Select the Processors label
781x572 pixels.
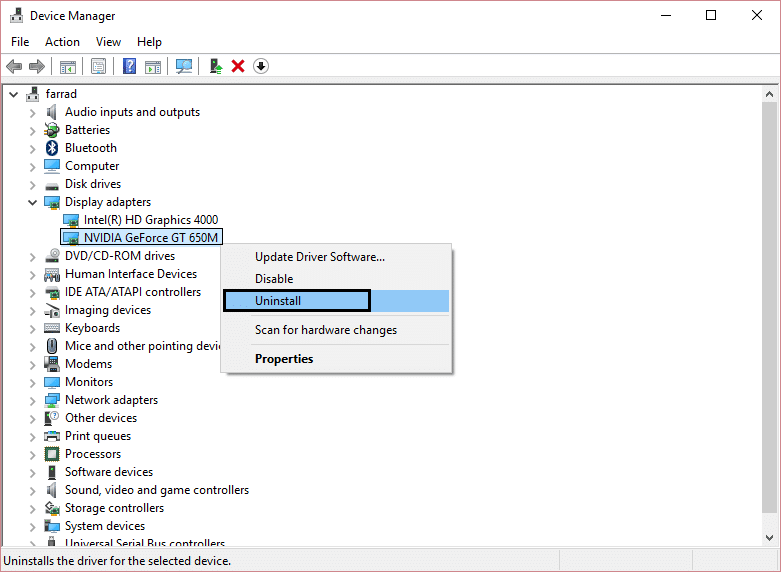[x=93, y=454]
